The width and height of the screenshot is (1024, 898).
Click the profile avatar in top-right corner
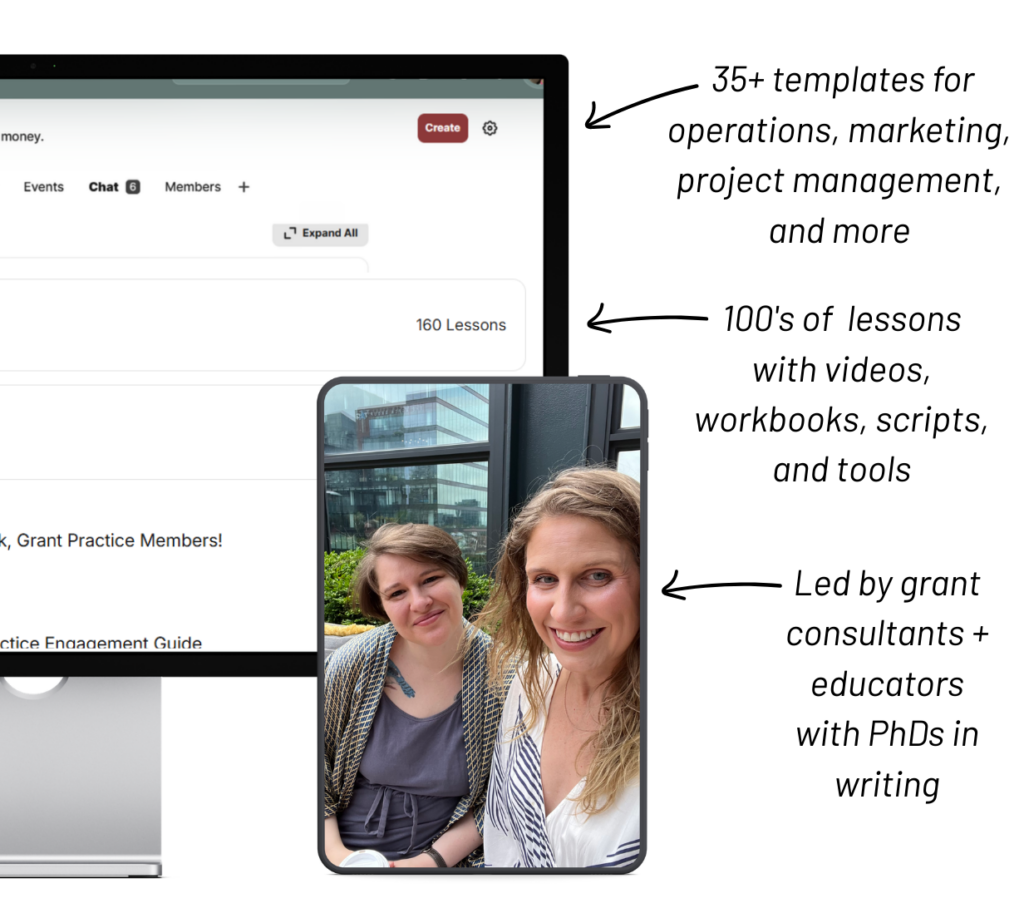[536, 82]
